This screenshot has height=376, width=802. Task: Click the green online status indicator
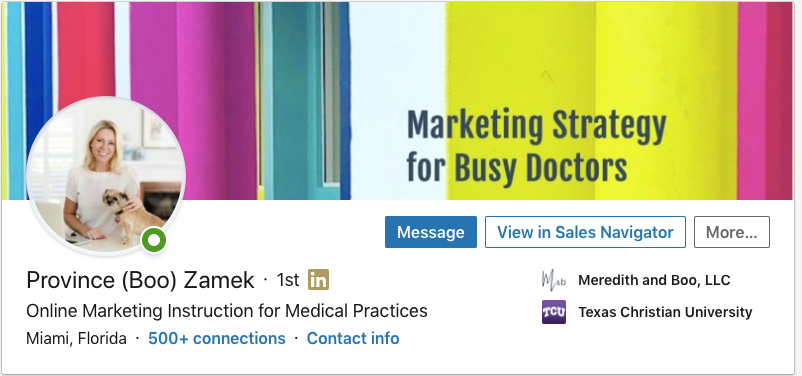[154, 240]
